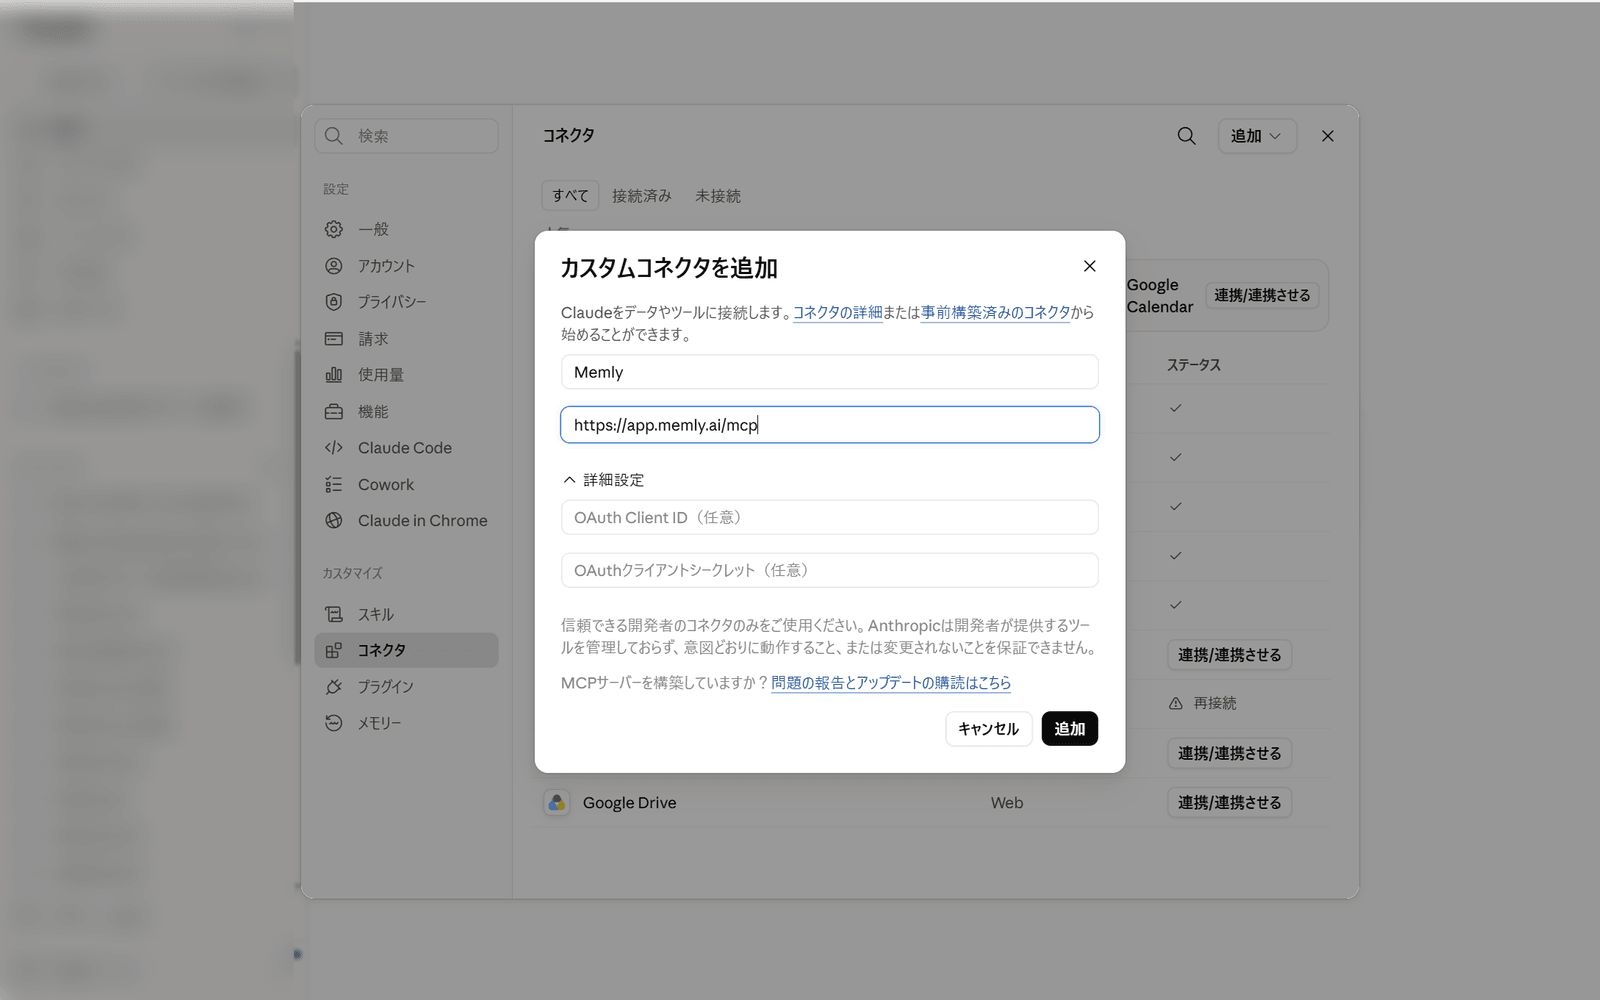Click Google Calendar's 連携/連携させる button

[1262, 295]
